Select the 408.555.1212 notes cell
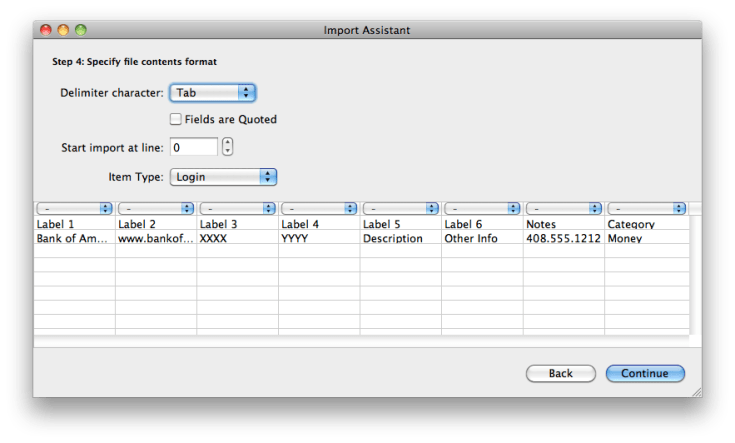Viewport: 735px width, 443px height. (x=563, y=239)
